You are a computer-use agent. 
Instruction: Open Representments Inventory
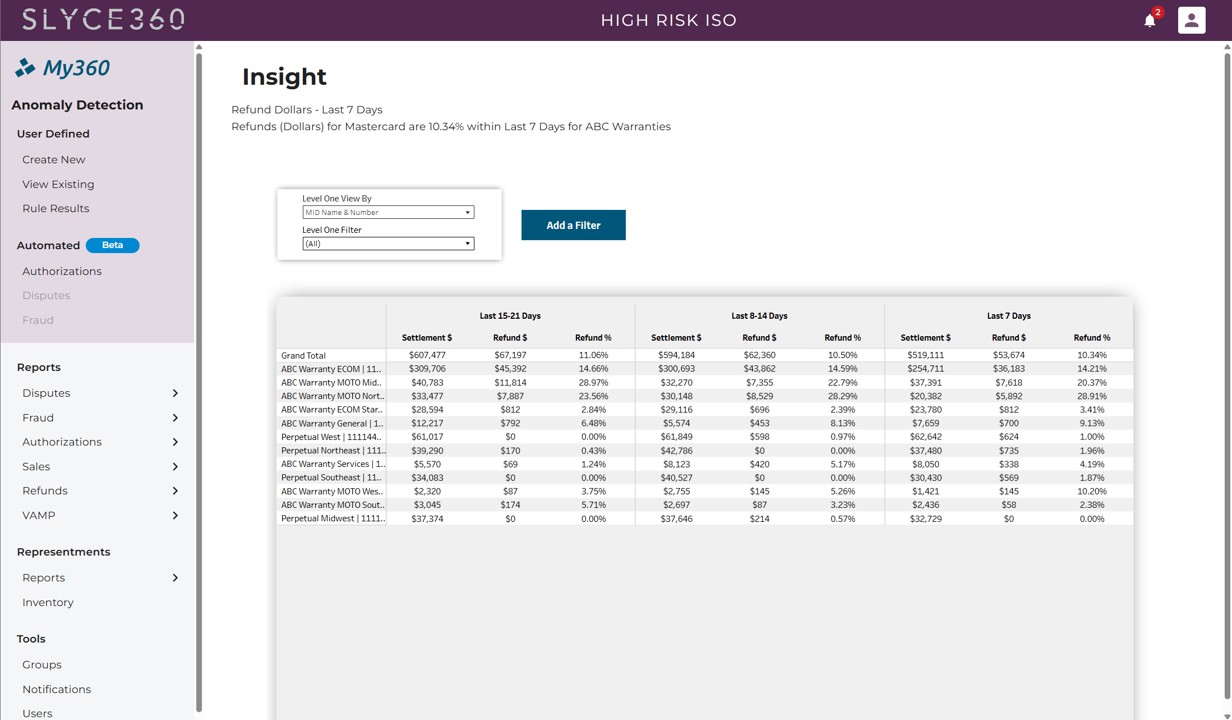pos(48,603)
